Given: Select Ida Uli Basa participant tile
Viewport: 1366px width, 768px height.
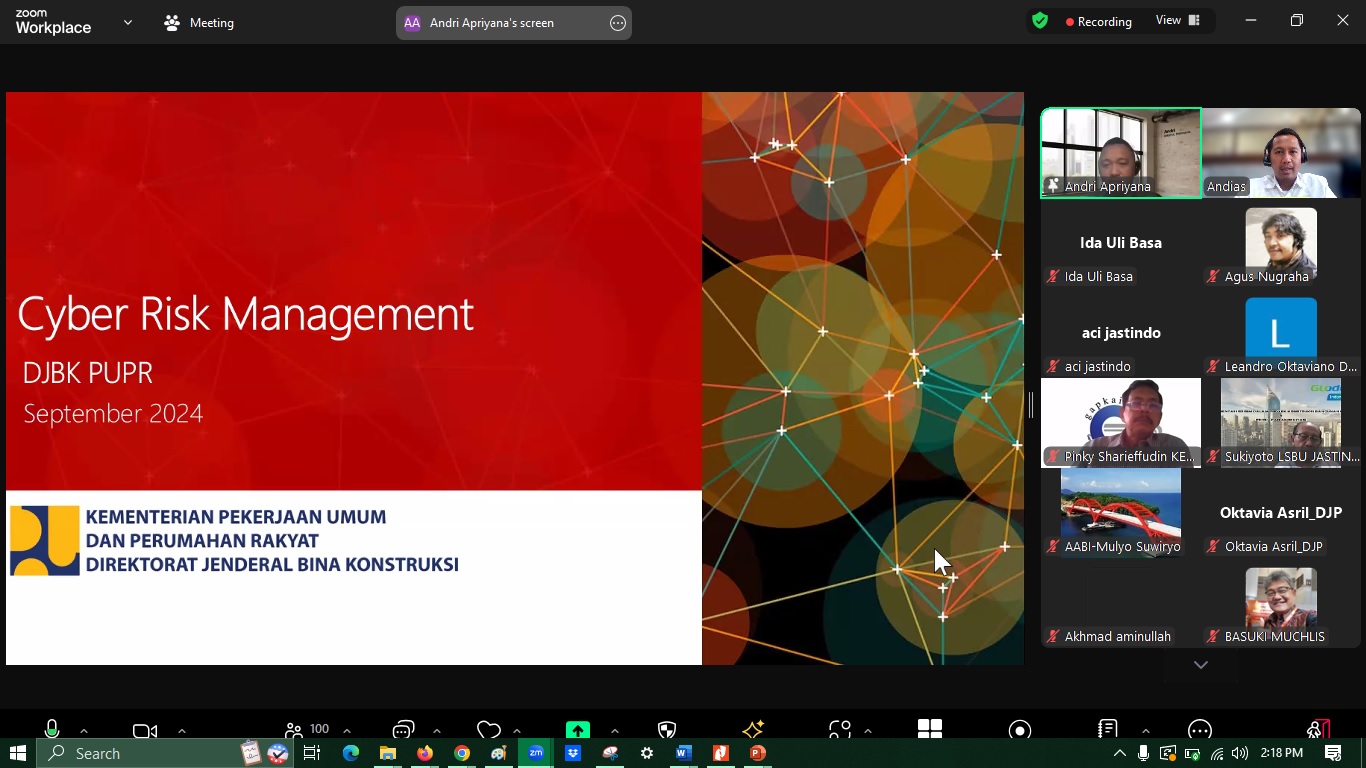Looking at the screenshot, I should 1121,243.
